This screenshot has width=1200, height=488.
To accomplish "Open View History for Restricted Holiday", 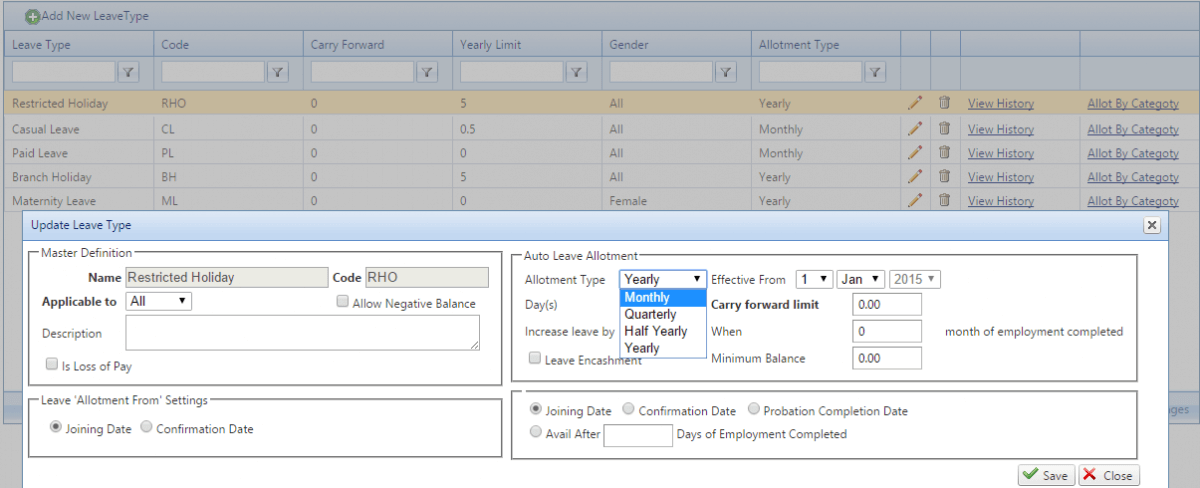I will point(1001,103).
